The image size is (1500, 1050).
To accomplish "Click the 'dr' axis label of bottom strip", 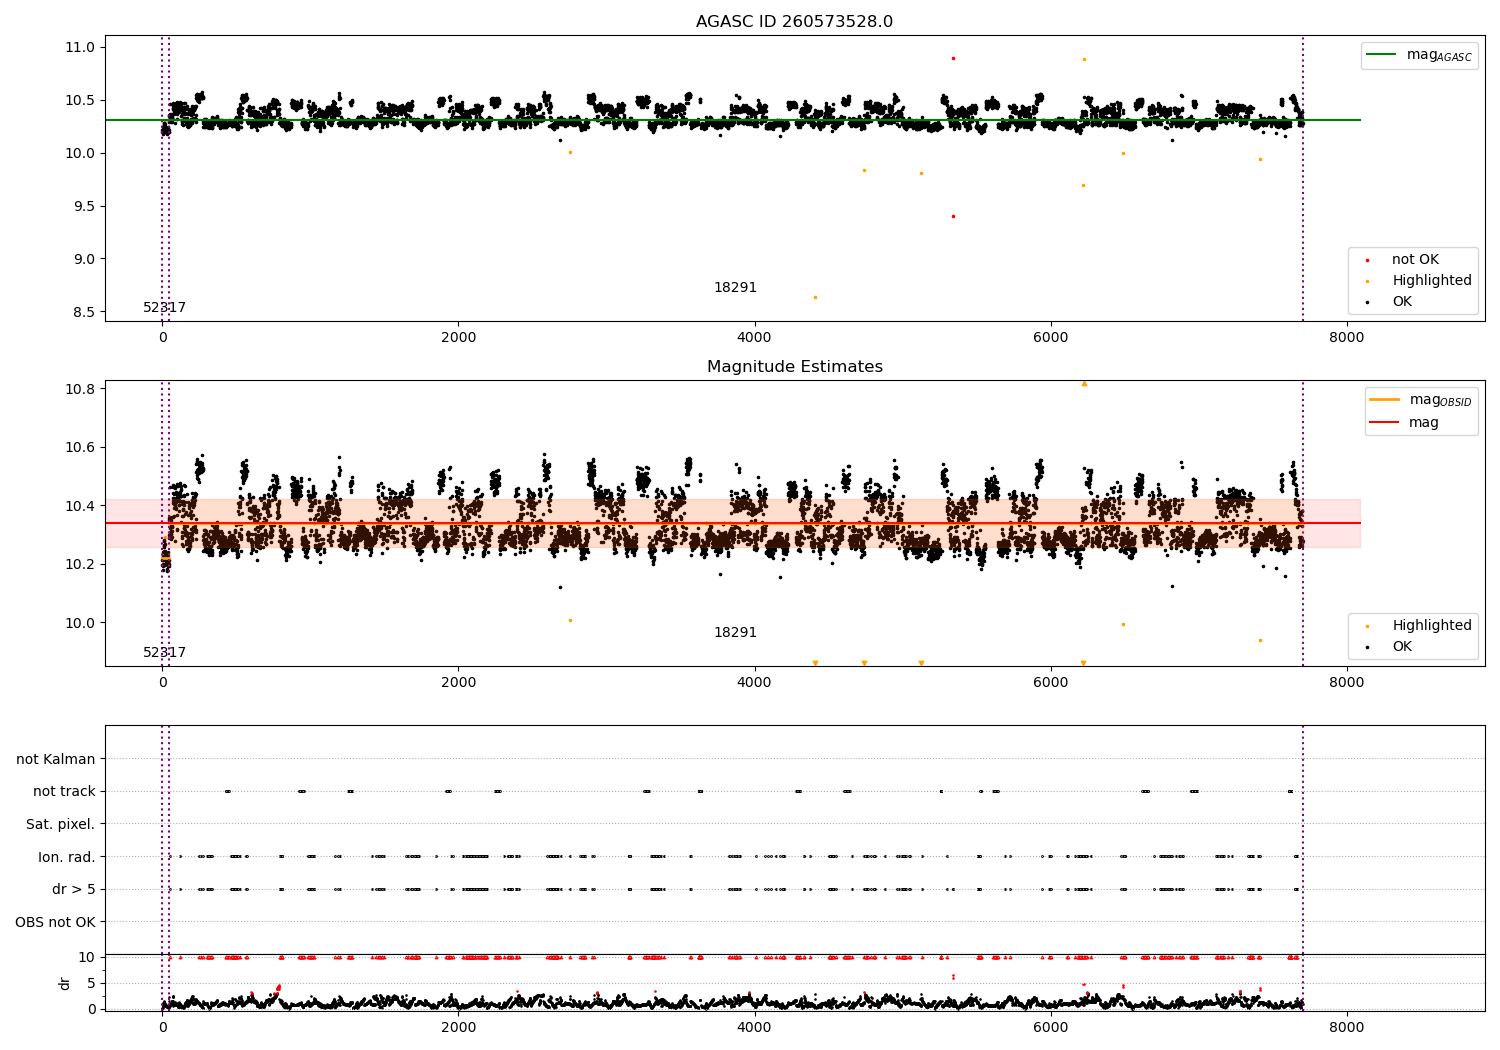I will tap(65, 983).
